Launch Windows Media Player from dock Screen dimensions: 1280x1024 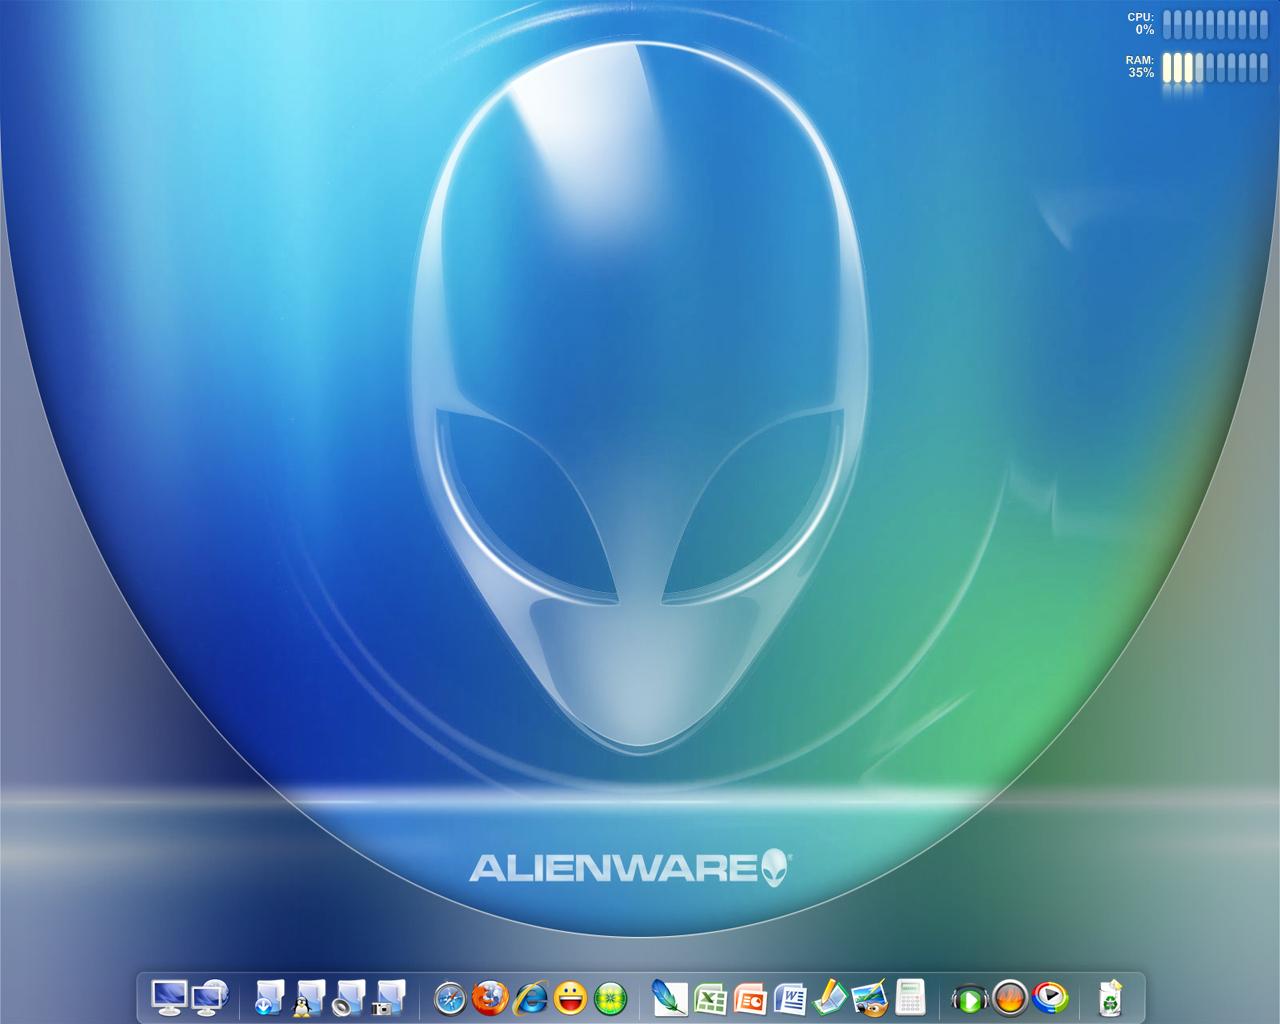(1050, 997)
